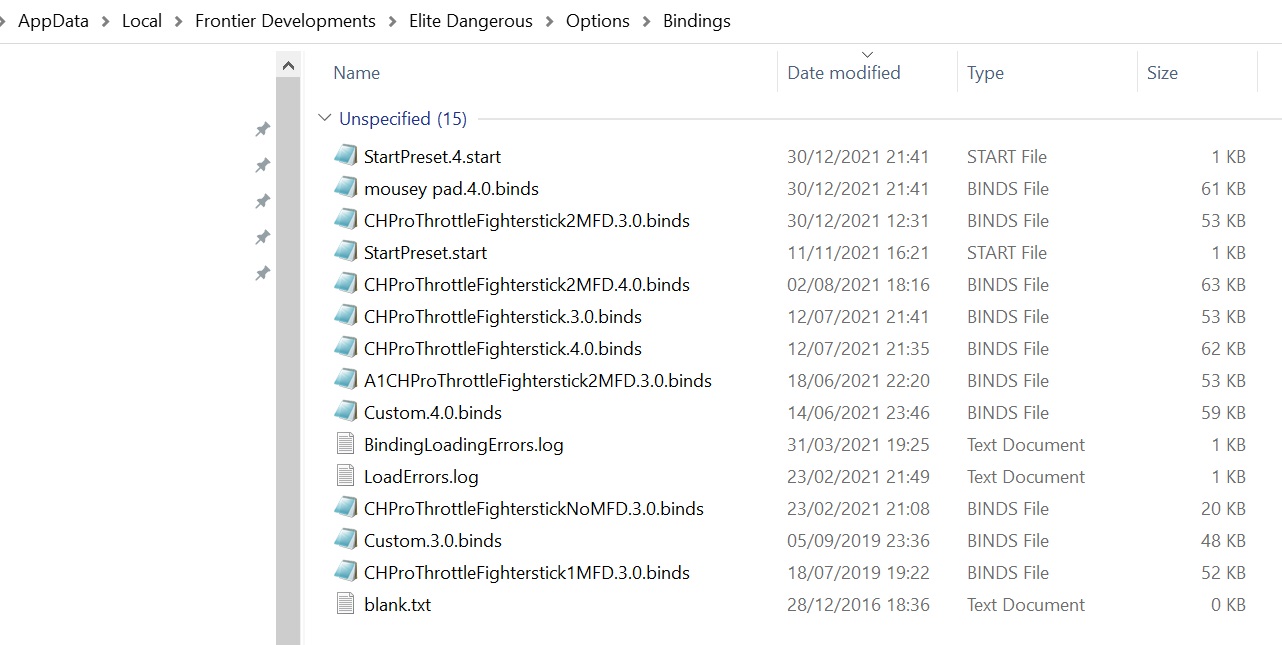Click the CHProThrottleFighterstickNoMFD.3.0.binds file icon
1282x645 pixels.
click(x=346, y=508)
